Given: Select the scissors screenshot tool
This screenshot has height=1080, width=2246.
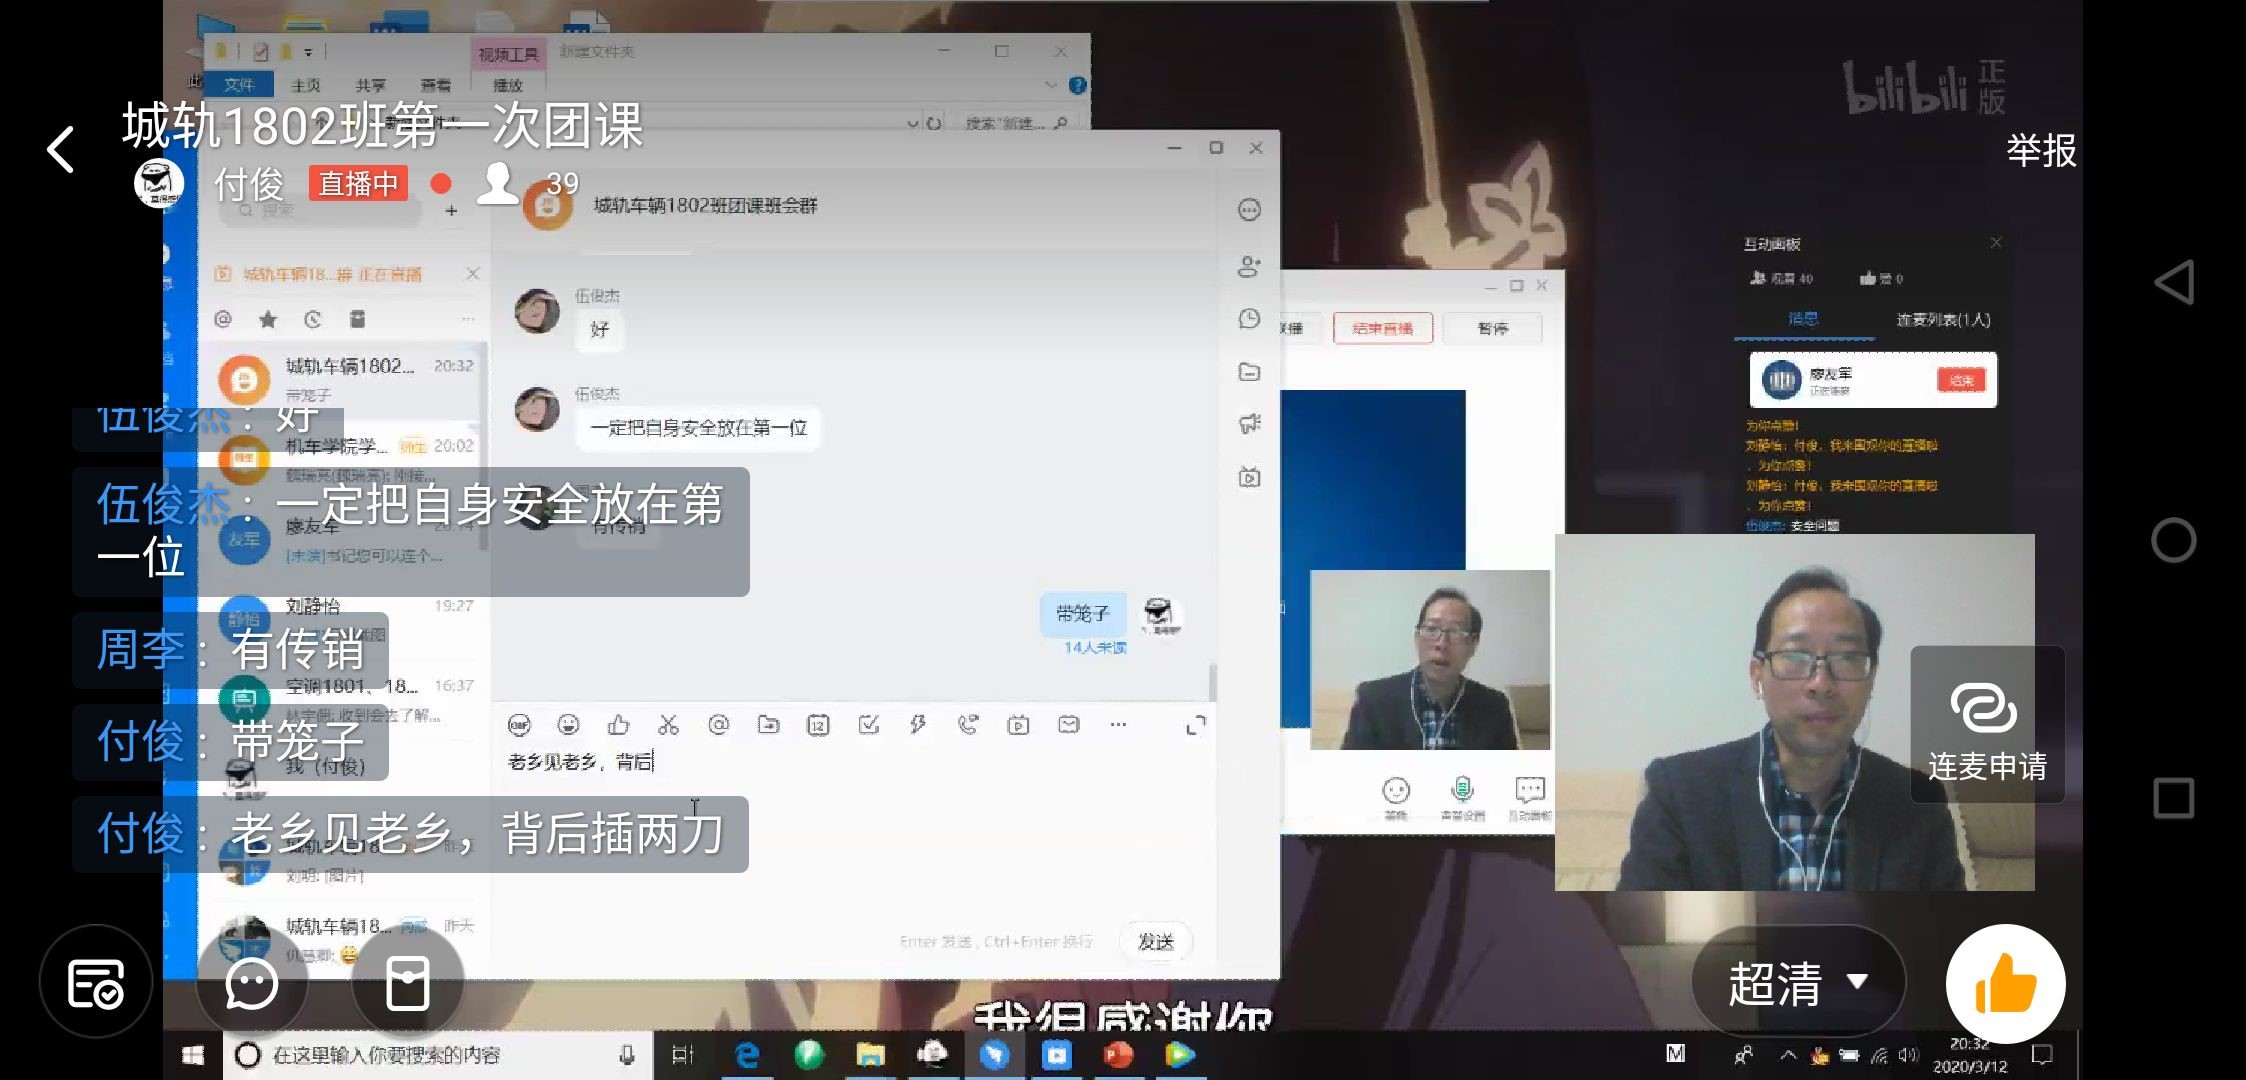Looking at the screenshot, I should coord(668,724).
